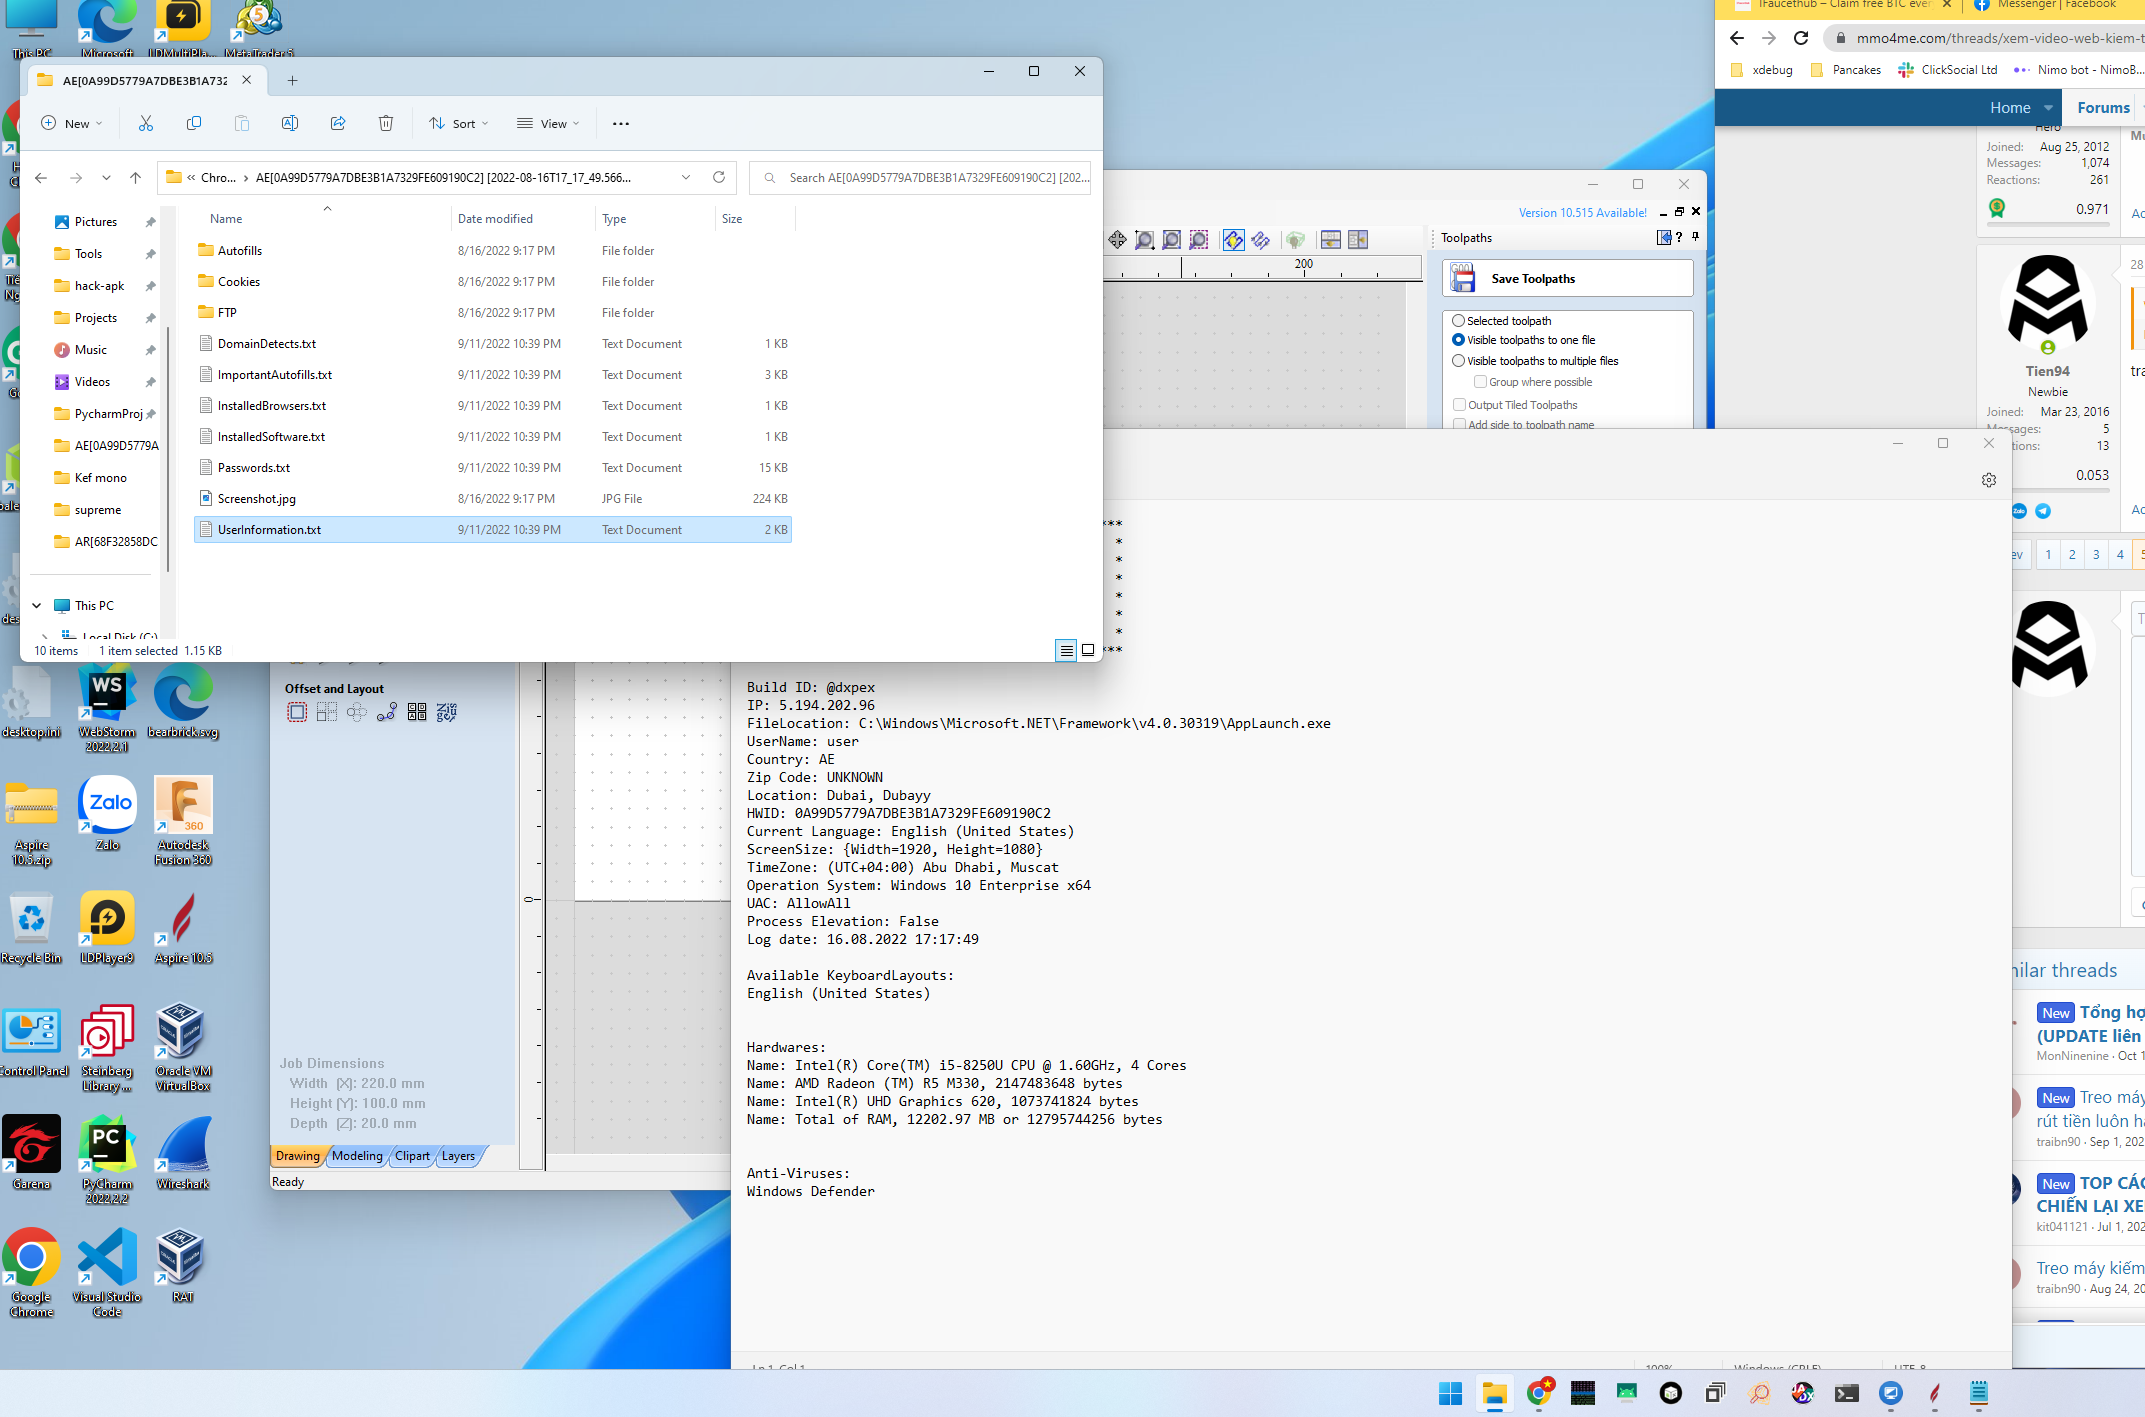
Task: Go up one folder level in File Explorer
Action: point(136,177)
